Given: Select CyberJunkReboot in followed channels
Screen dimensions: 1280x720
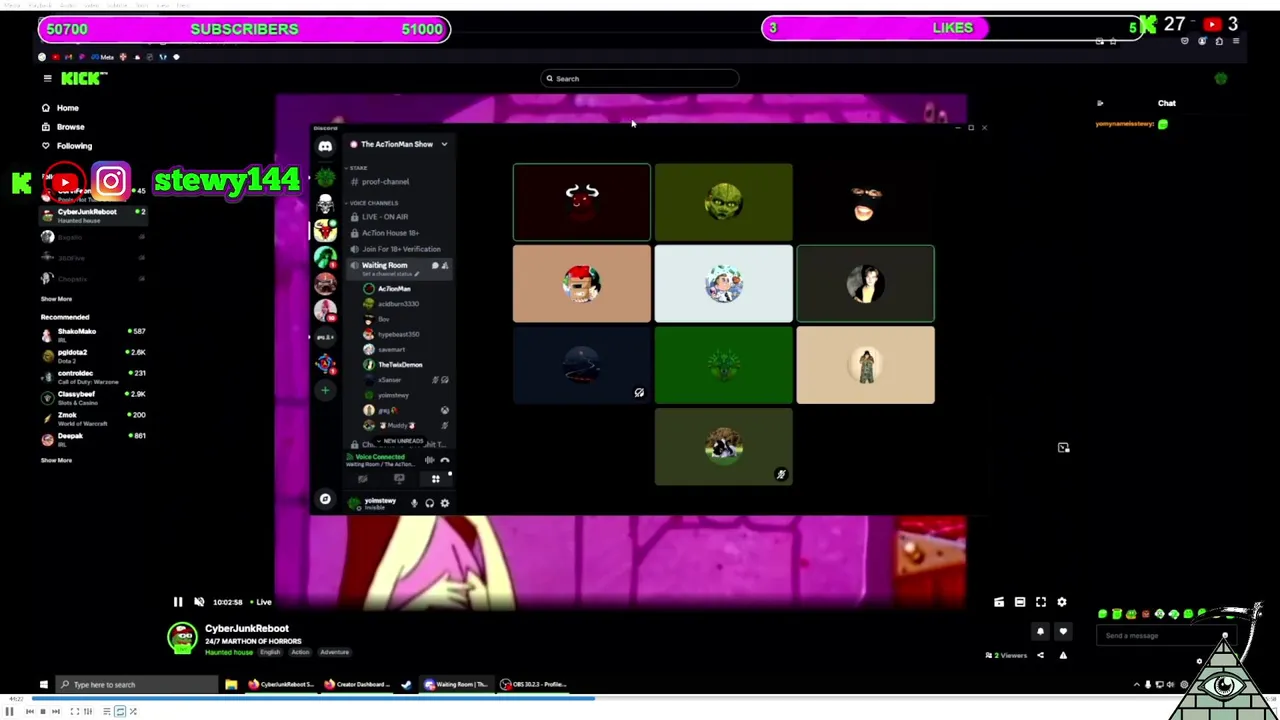Looking at the screenshot, I should coord(92,215).
